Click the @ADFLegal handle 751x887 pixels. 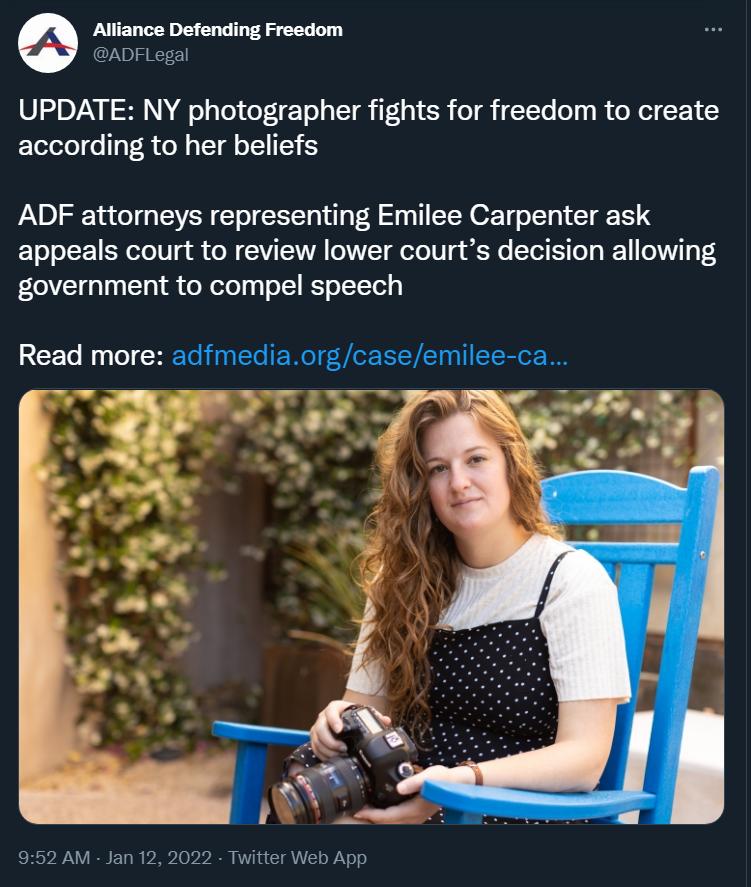point(140,55)
